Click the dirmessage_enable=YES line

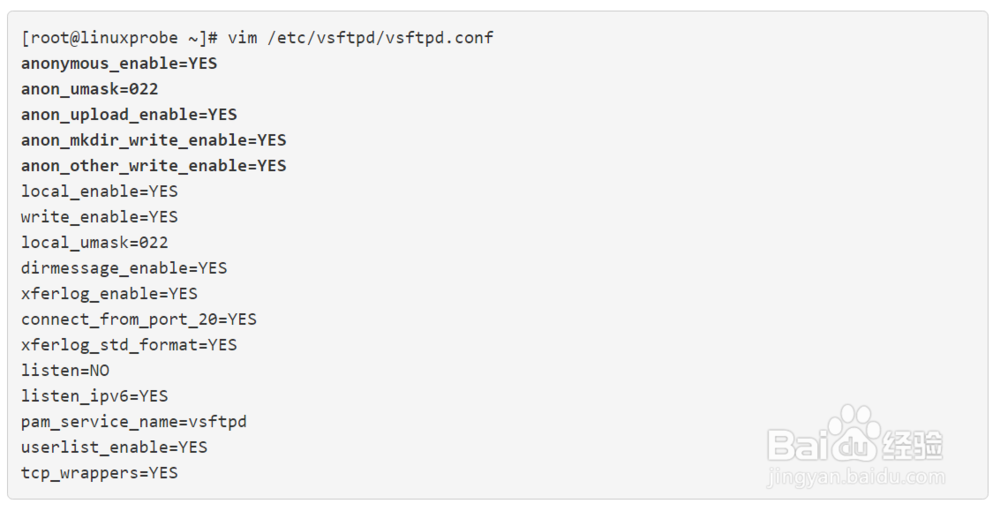(x=124, y=268)
